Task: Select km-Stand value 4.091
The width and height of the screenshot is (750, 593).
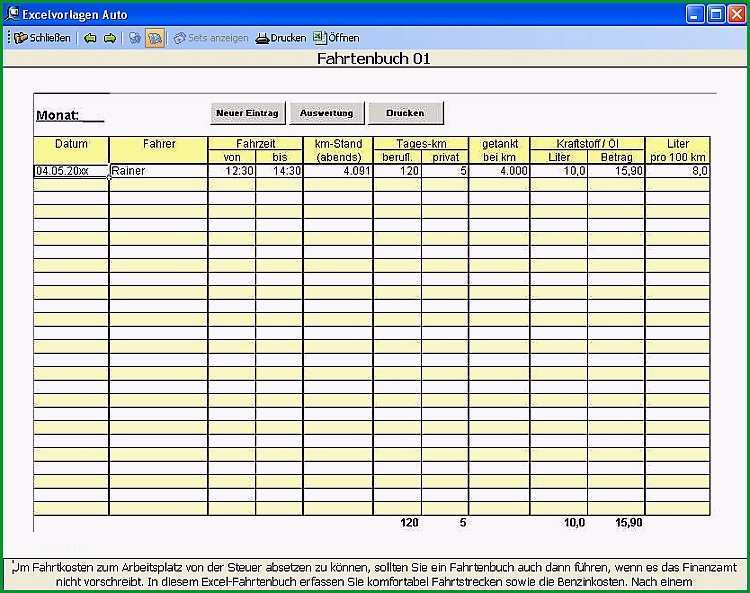Action: tap(338, 171)
